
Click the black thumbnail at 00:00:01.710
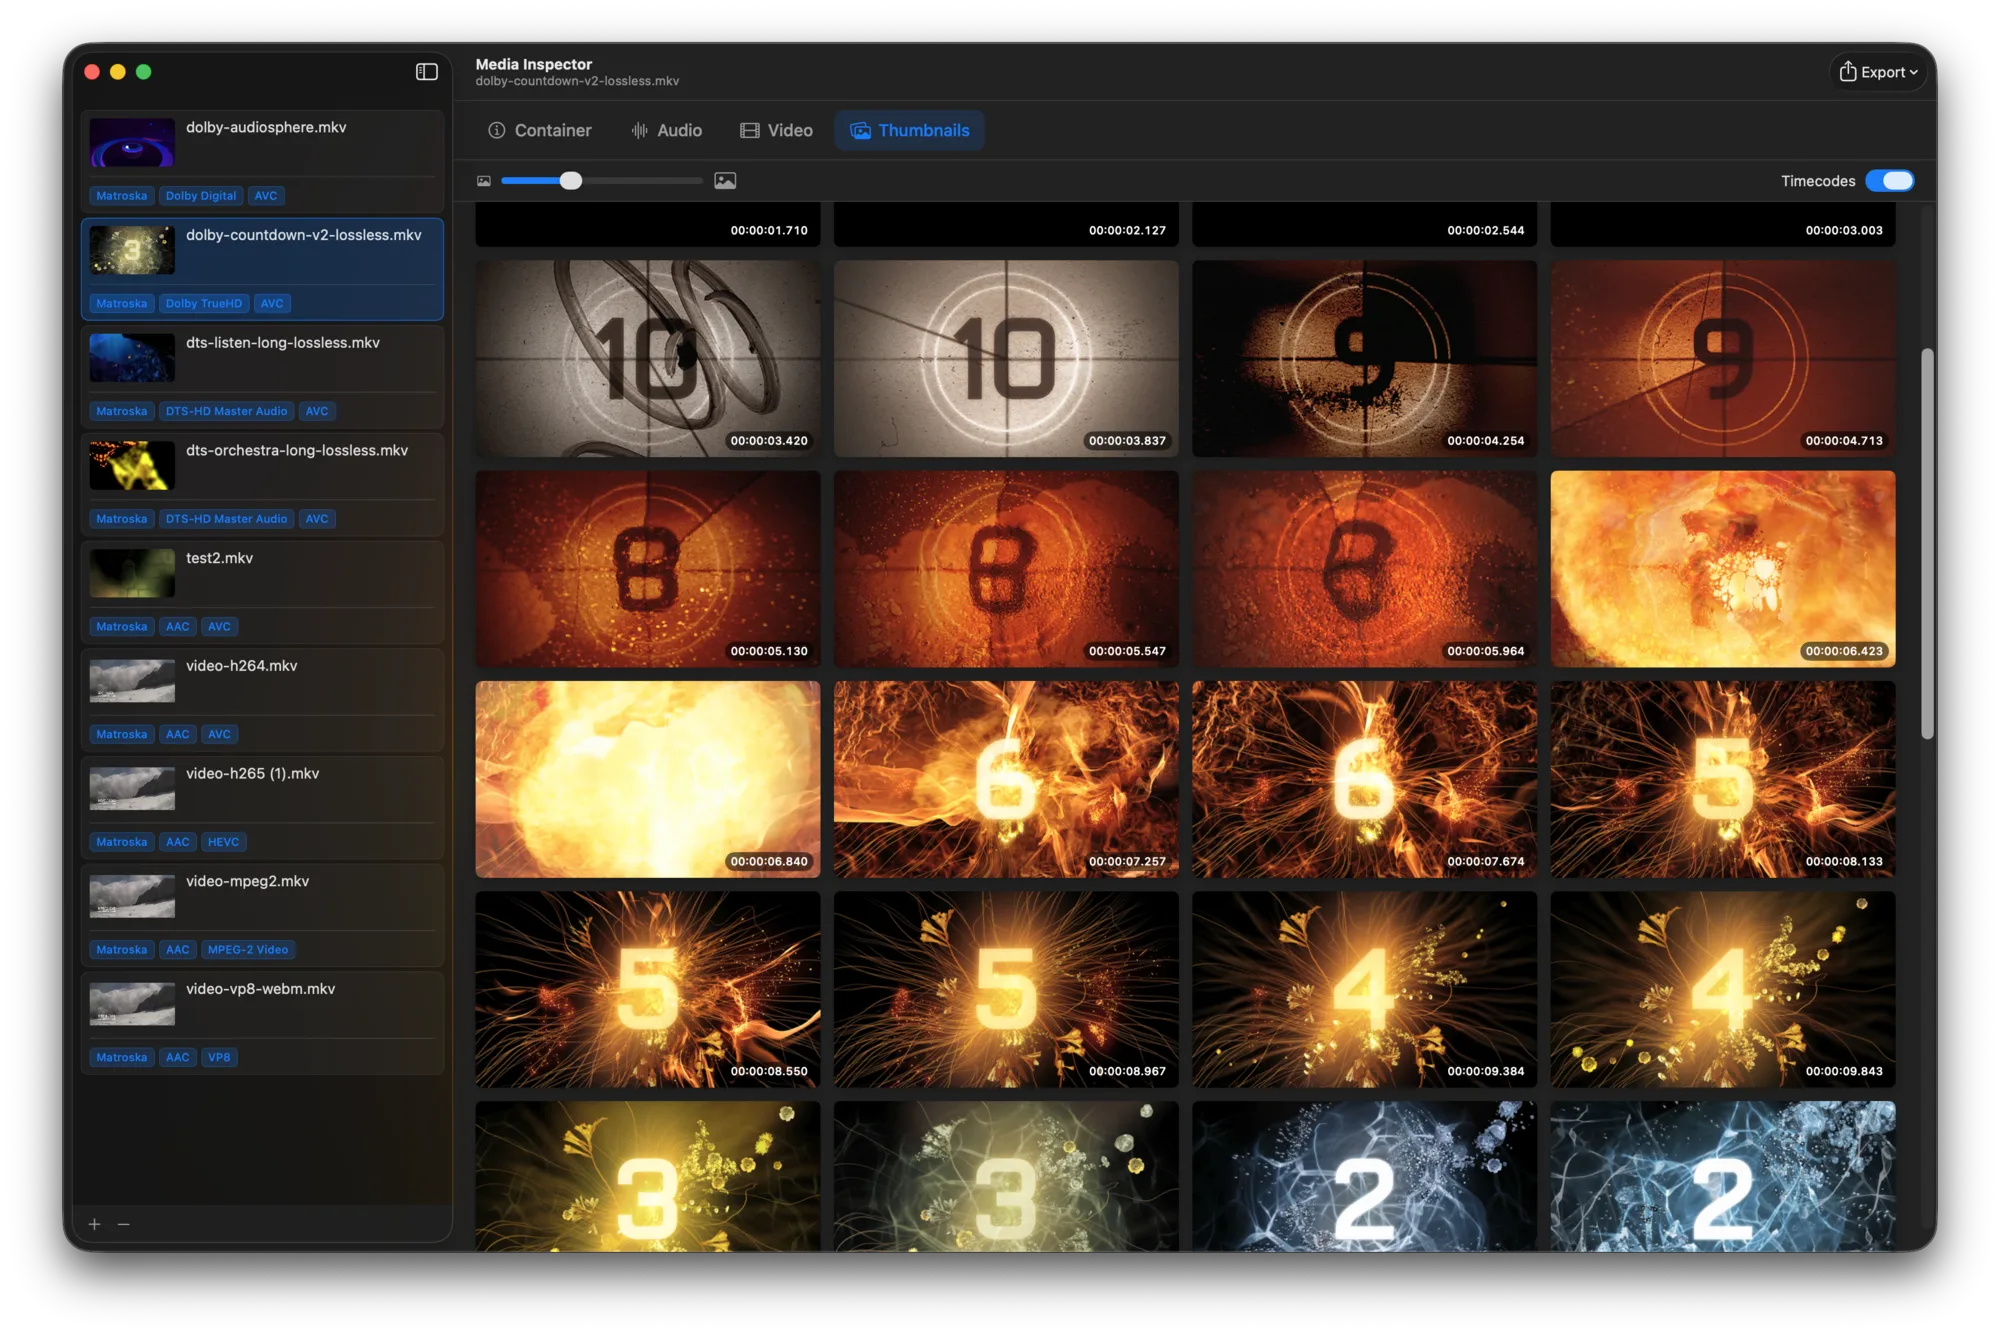648,224
